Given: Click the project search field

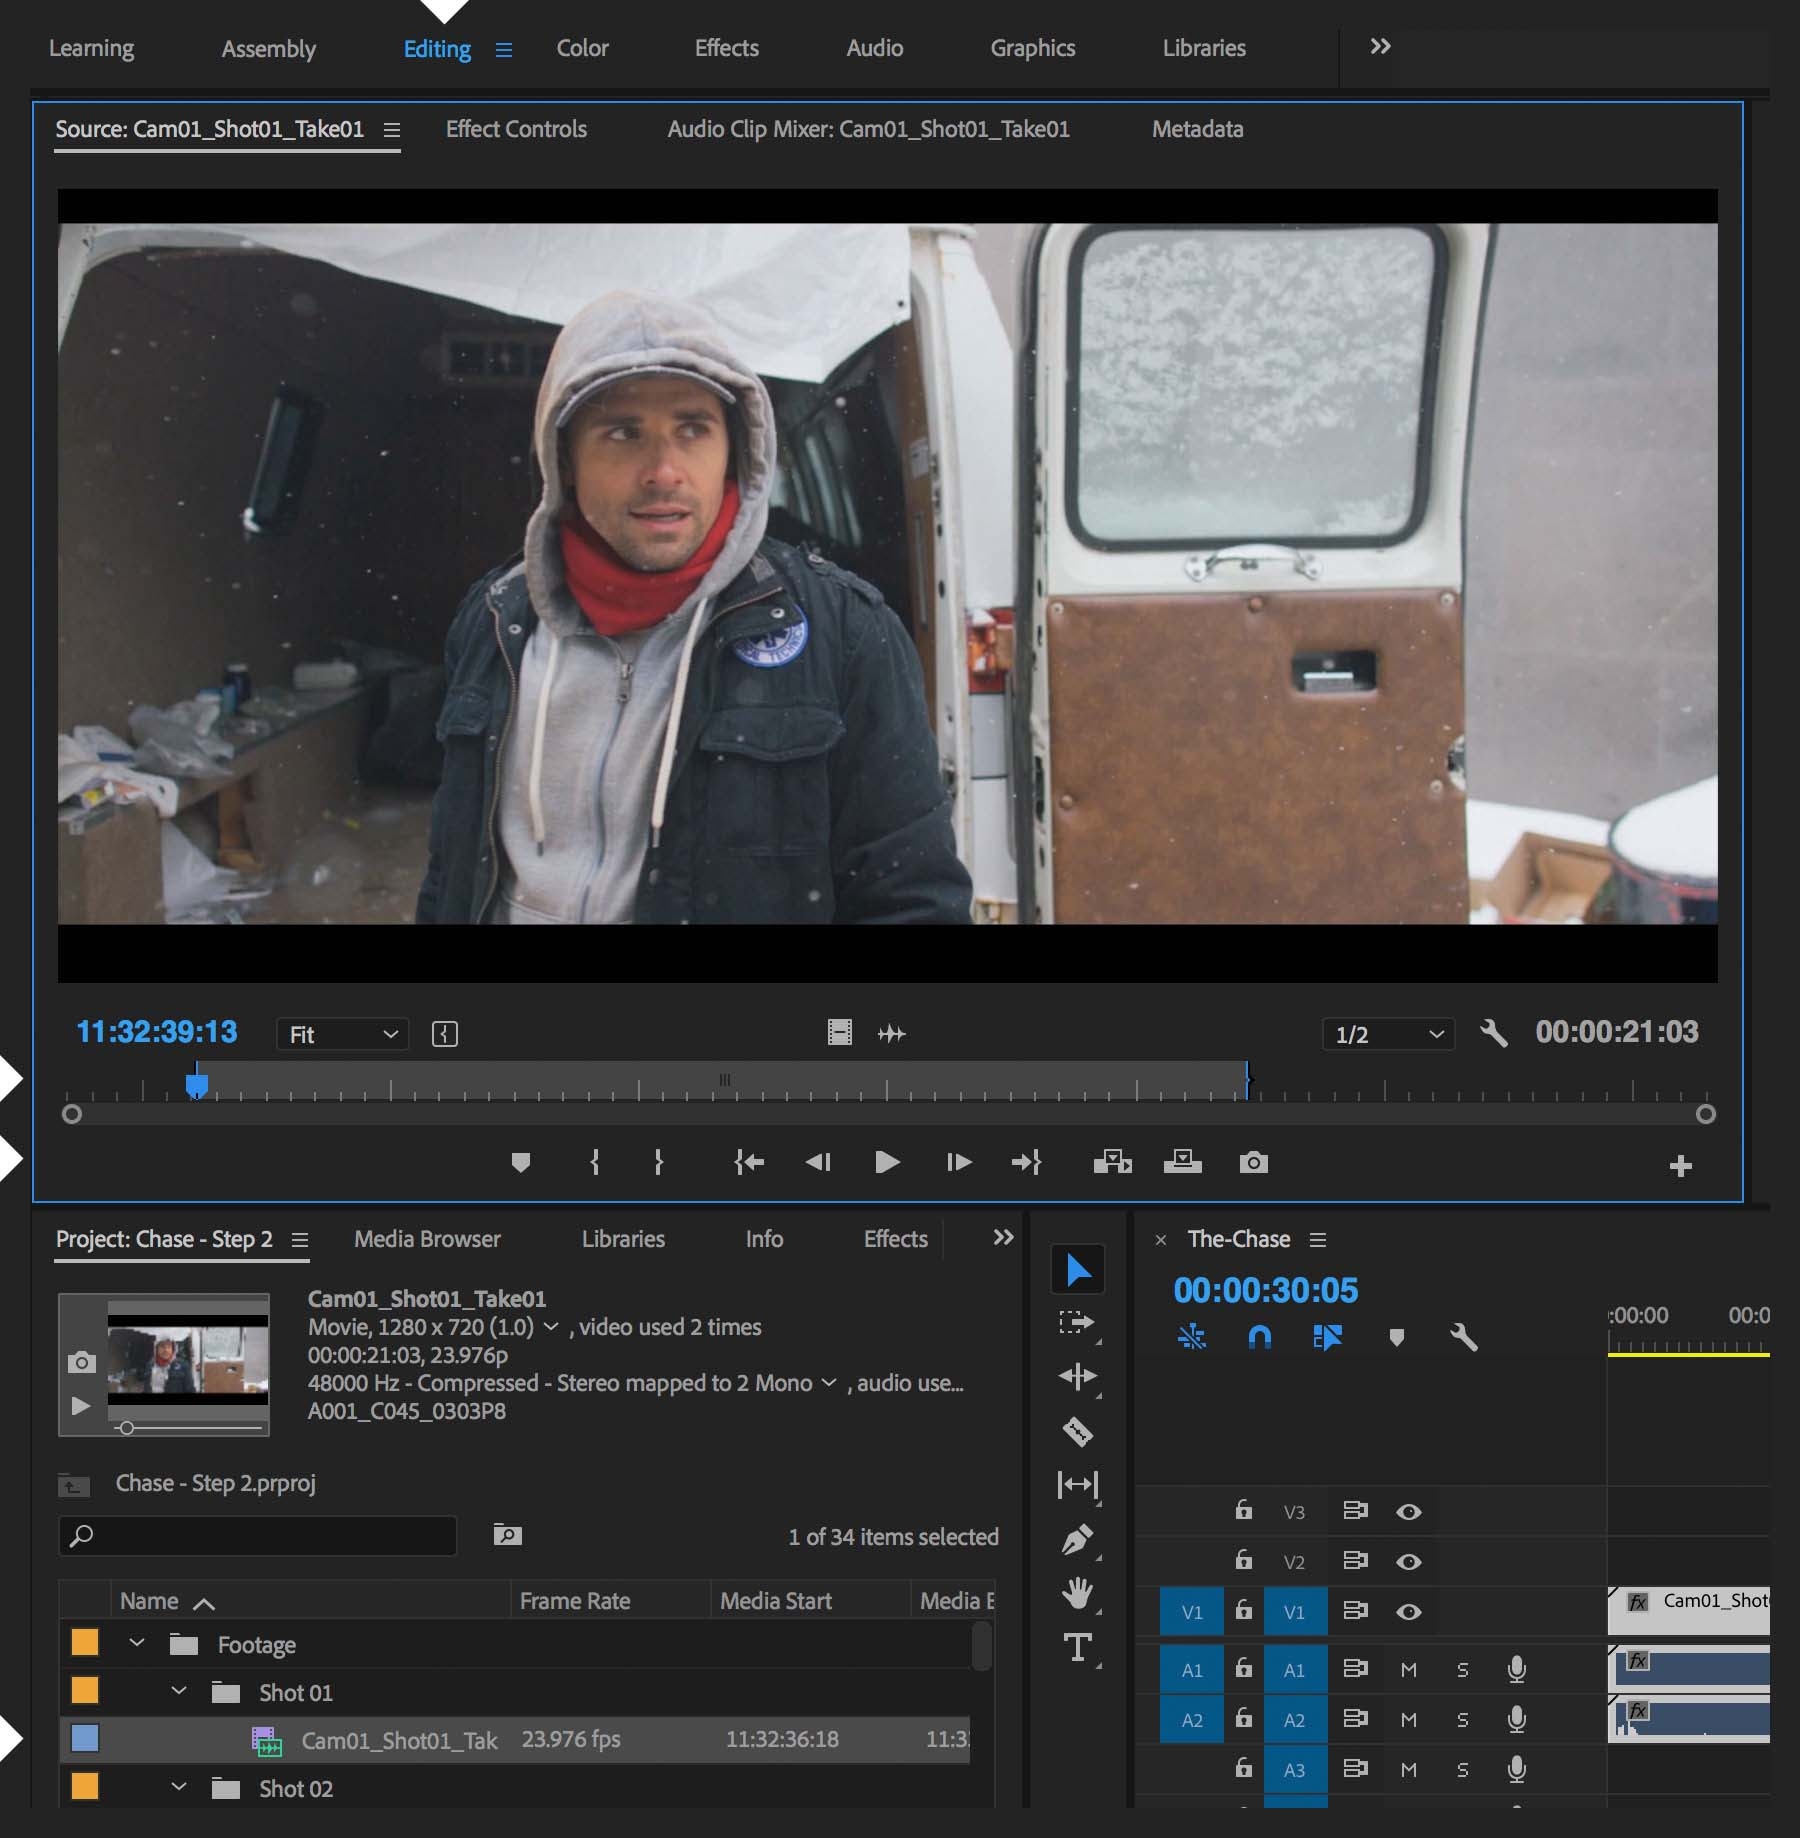Looking at the screenshot, I should click(x=258, y=1535).
